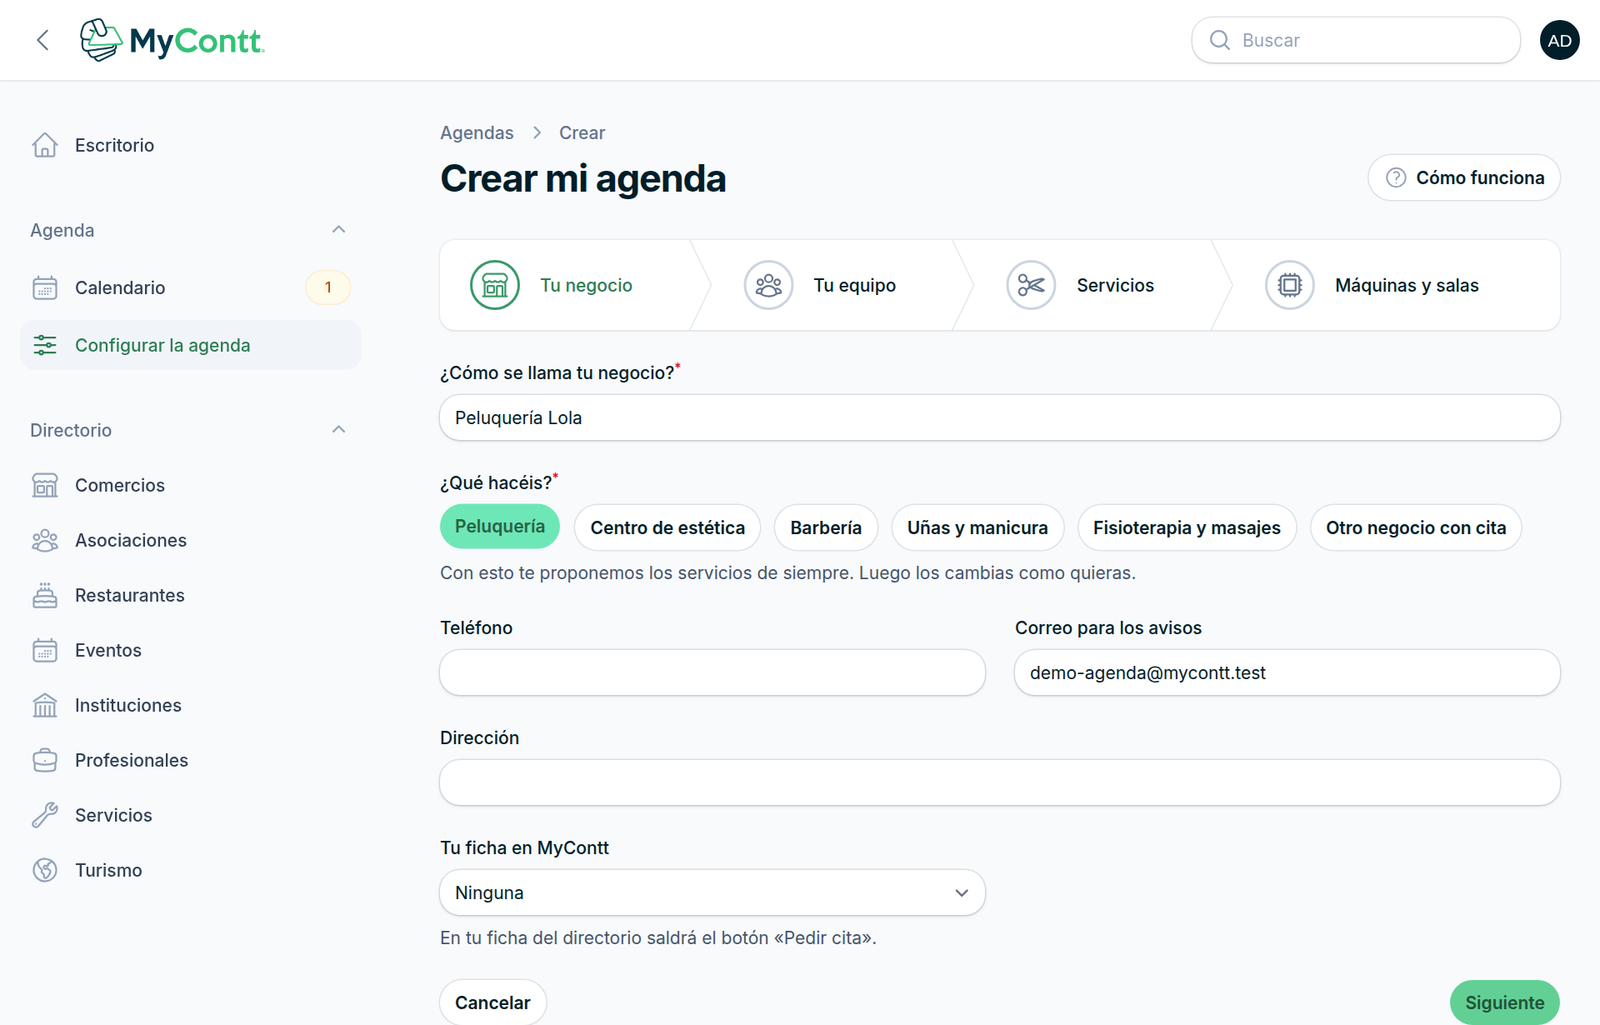
Task: Select the Peluquería business type
Action: click(x=500, y=527)
